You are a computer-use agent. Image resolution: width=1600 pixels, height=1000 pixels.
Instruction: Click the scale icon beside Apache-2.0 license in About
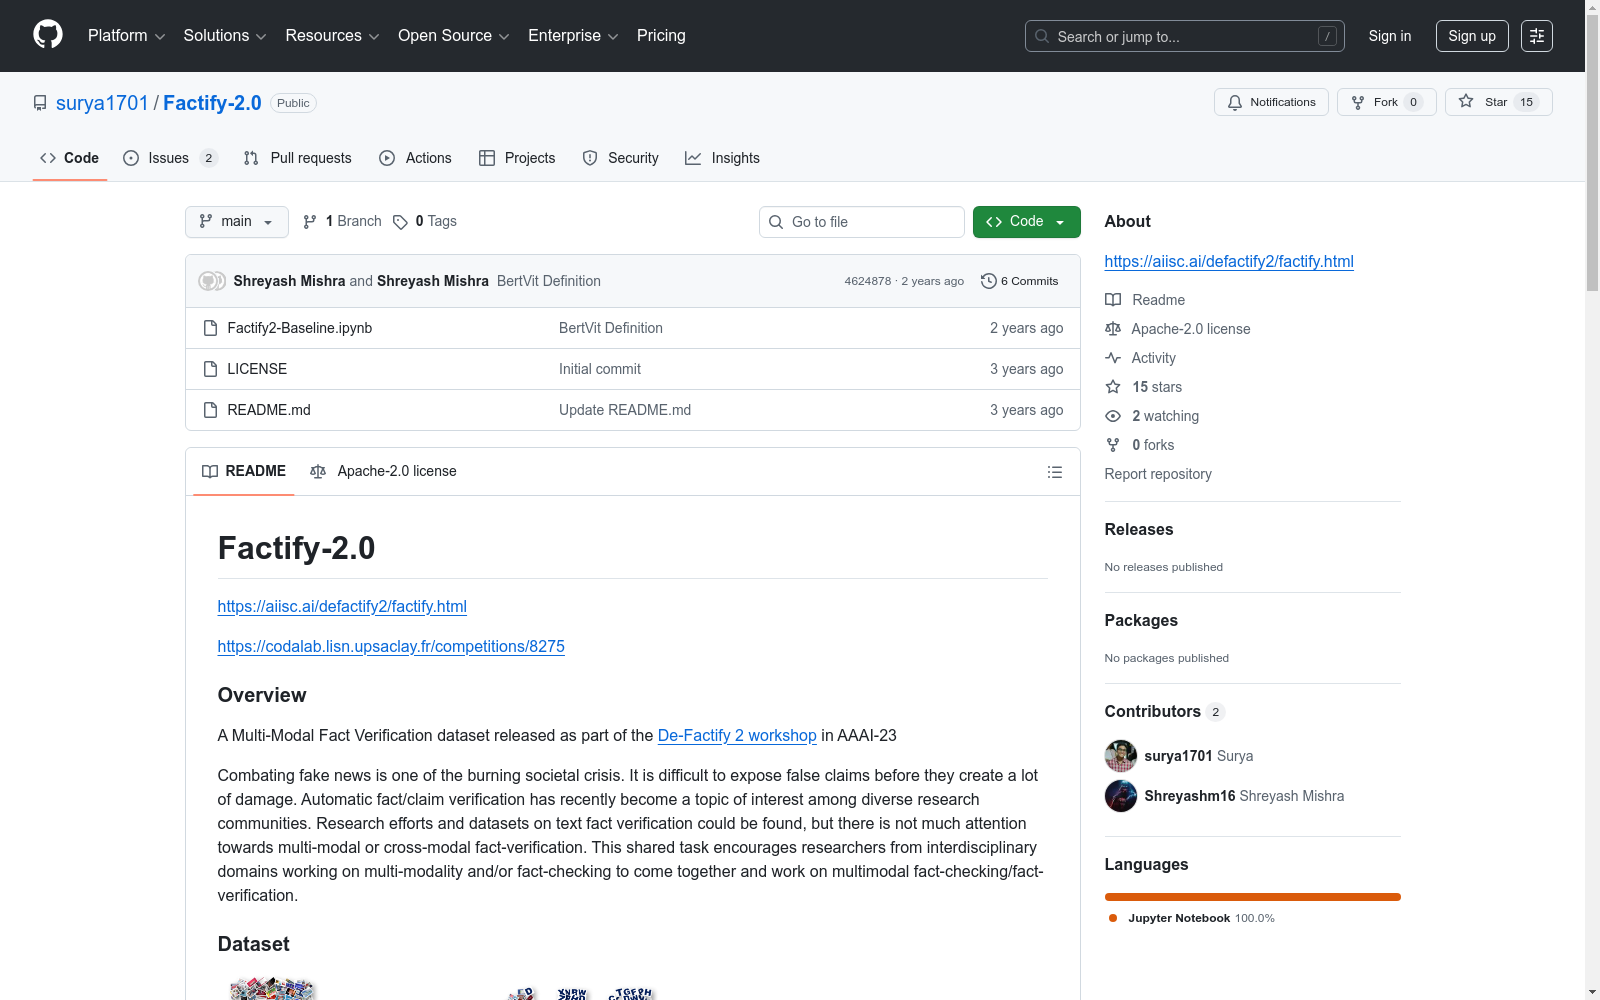coord(1113,329)
